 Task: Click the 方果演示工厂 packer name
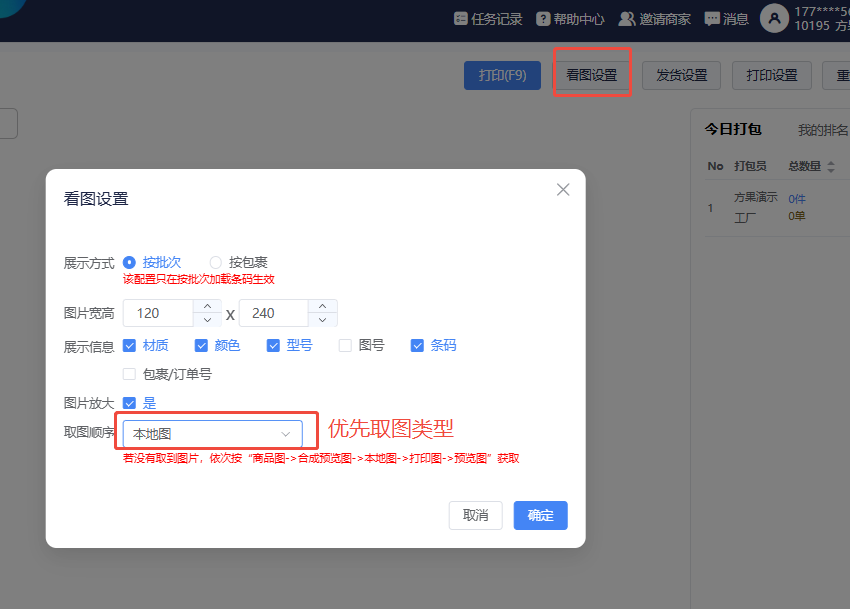[756, 207]
